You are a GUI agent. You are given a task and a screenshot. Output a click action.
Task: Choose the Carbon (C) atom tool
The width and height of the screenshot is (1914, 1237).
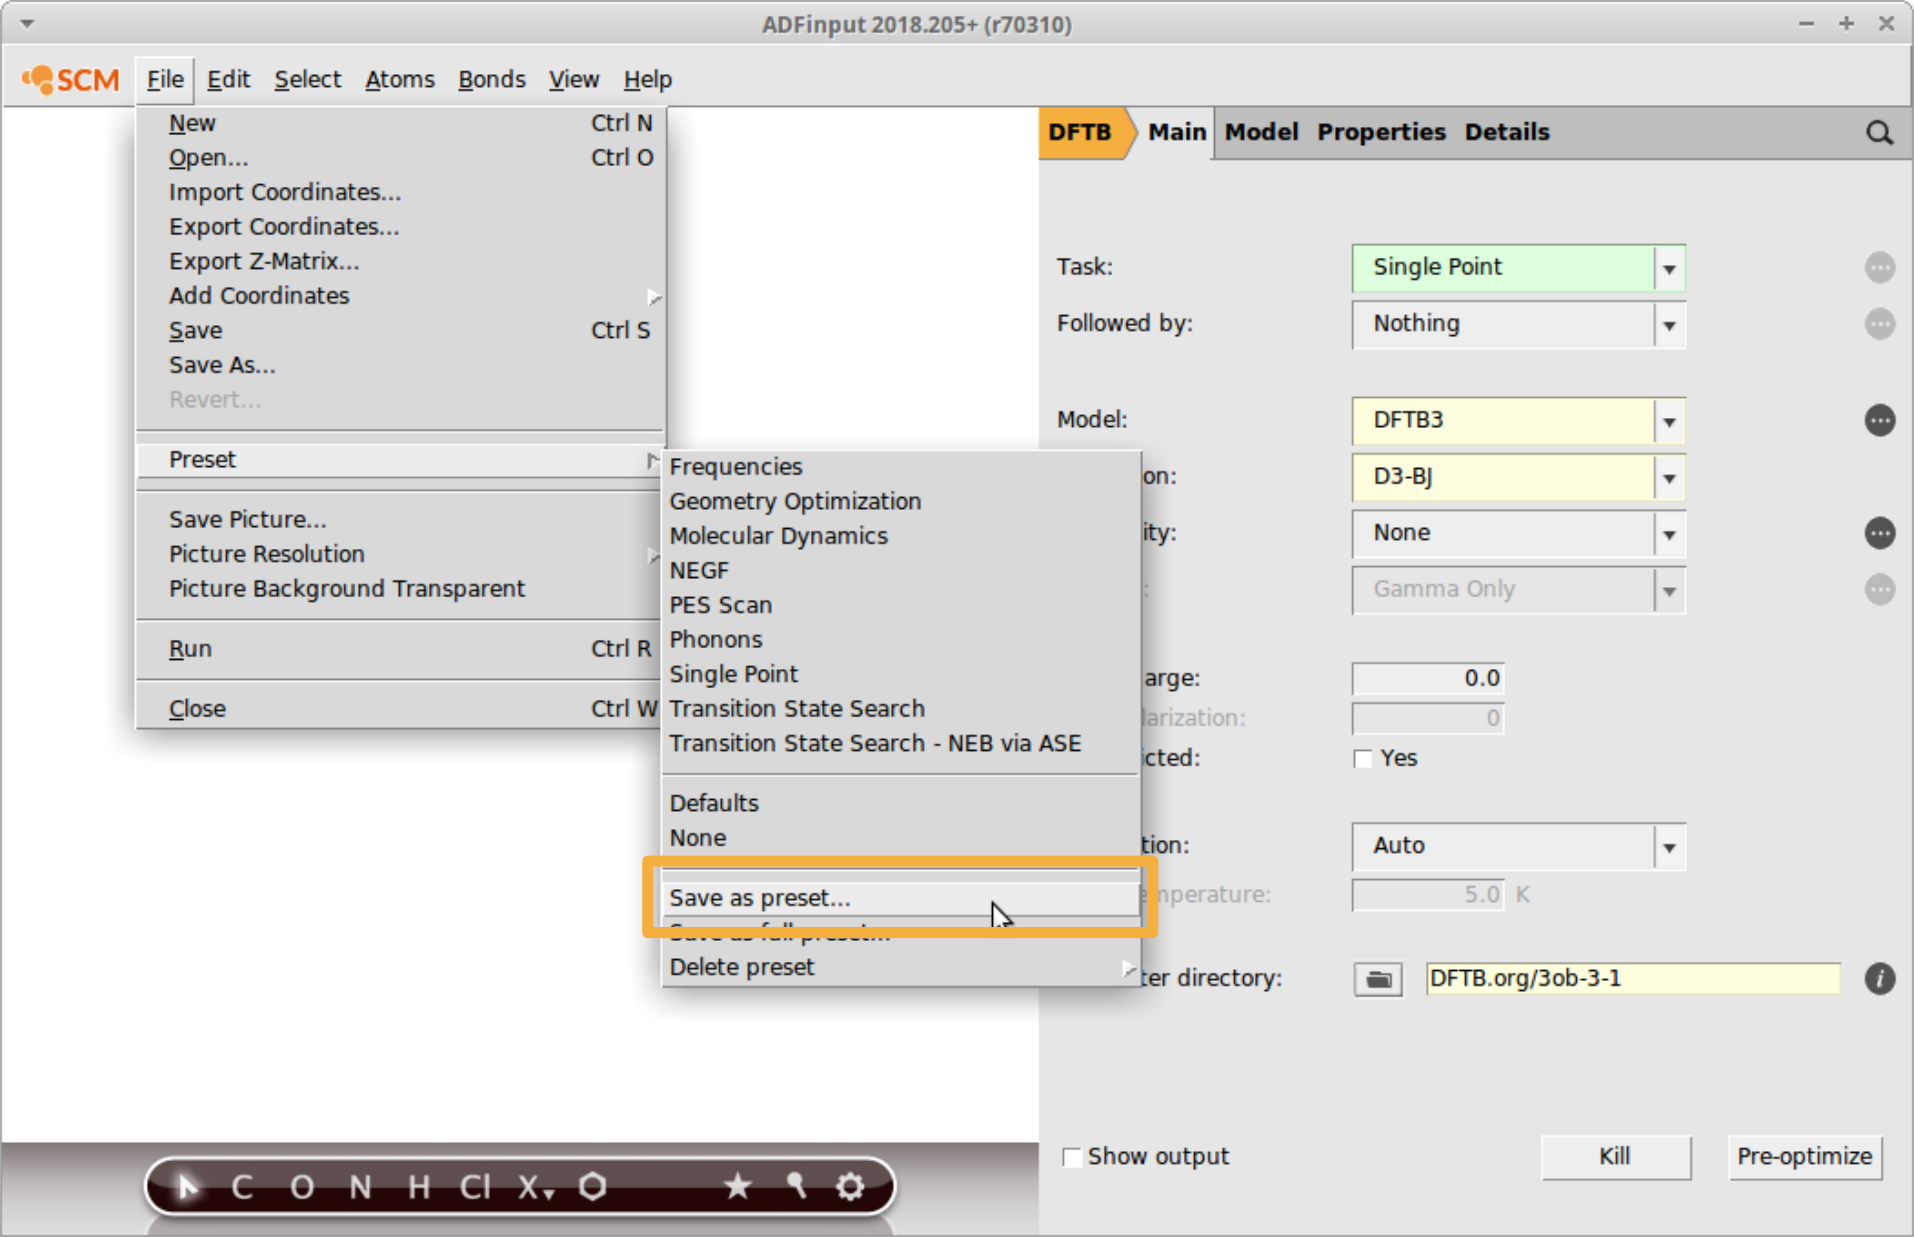coord(241,1186)
